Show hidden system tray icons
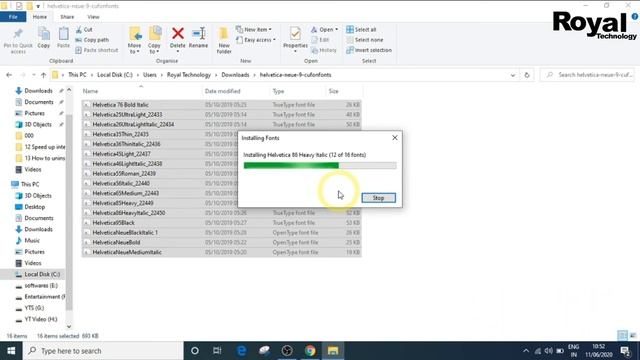640x360 pixels. [526, 351]
